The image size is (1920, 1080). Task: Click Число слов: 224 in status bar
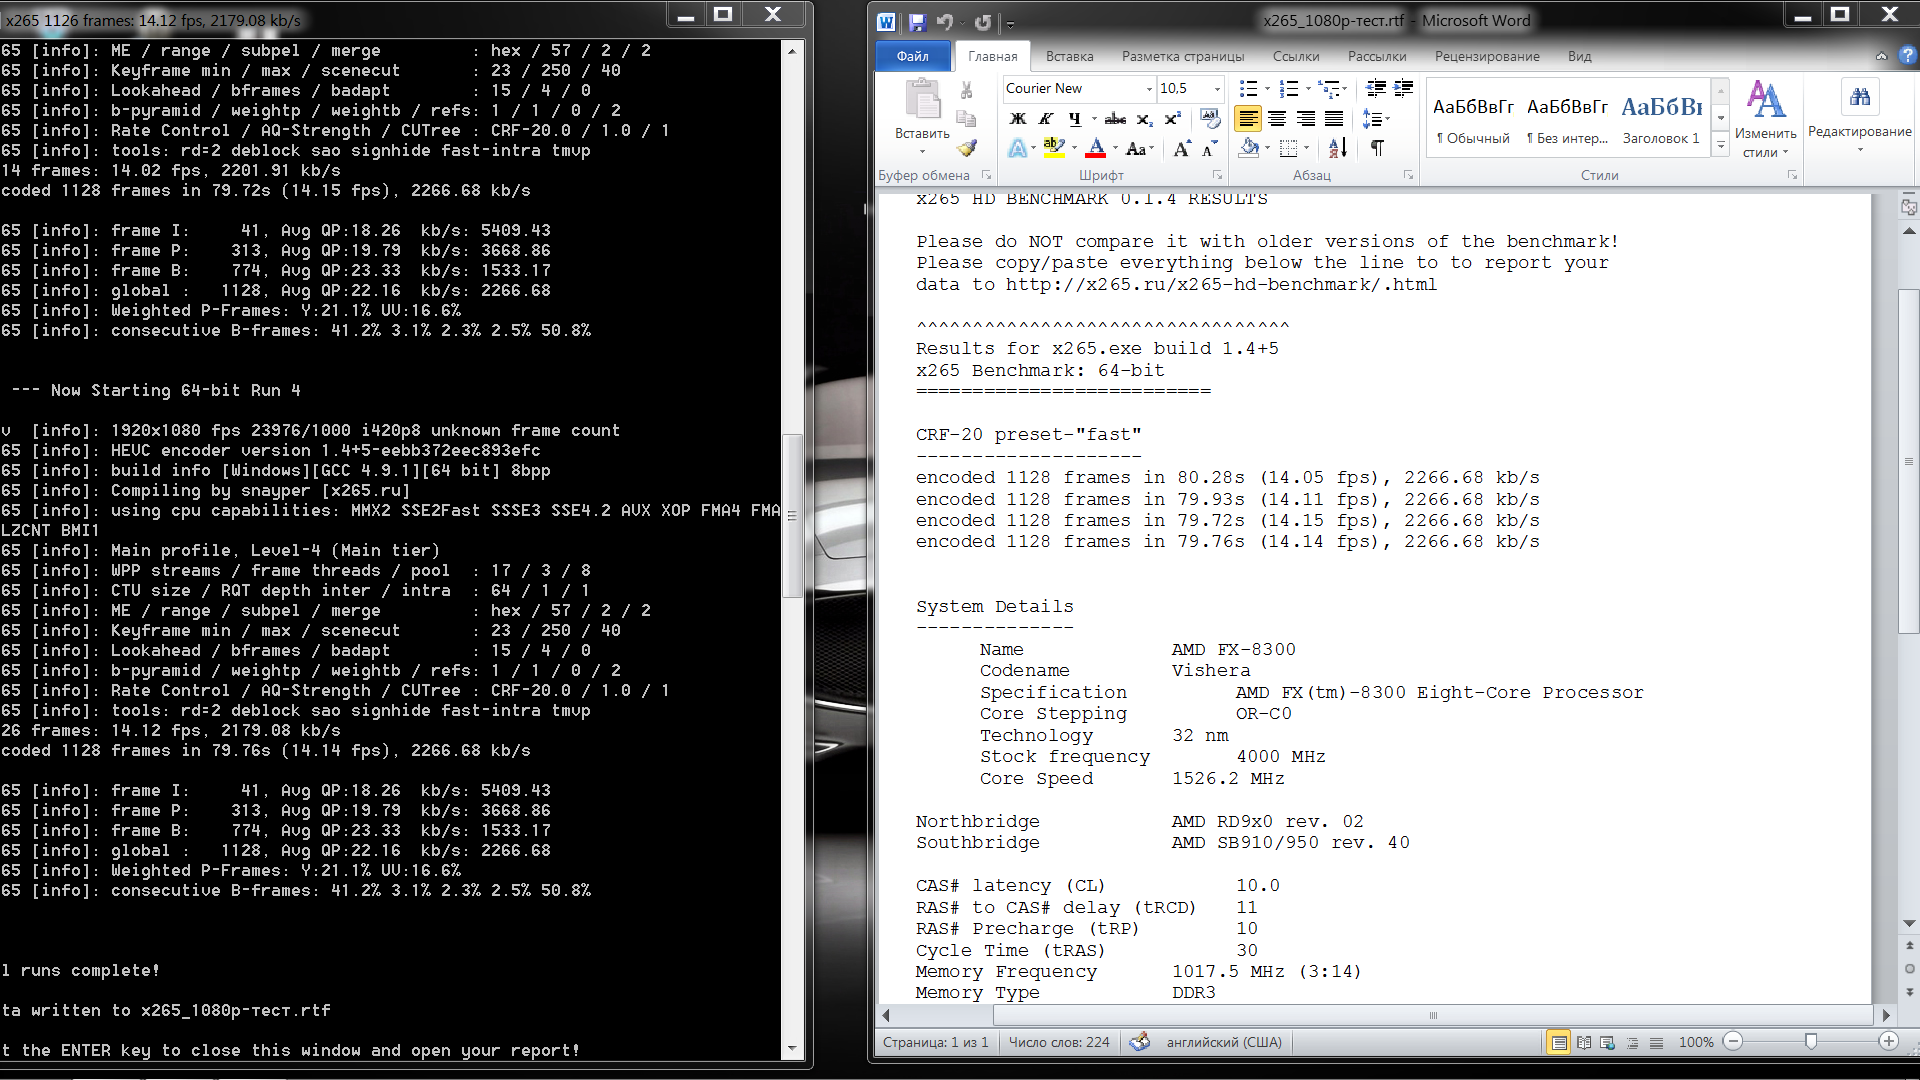click(x=1058, y=1042)
